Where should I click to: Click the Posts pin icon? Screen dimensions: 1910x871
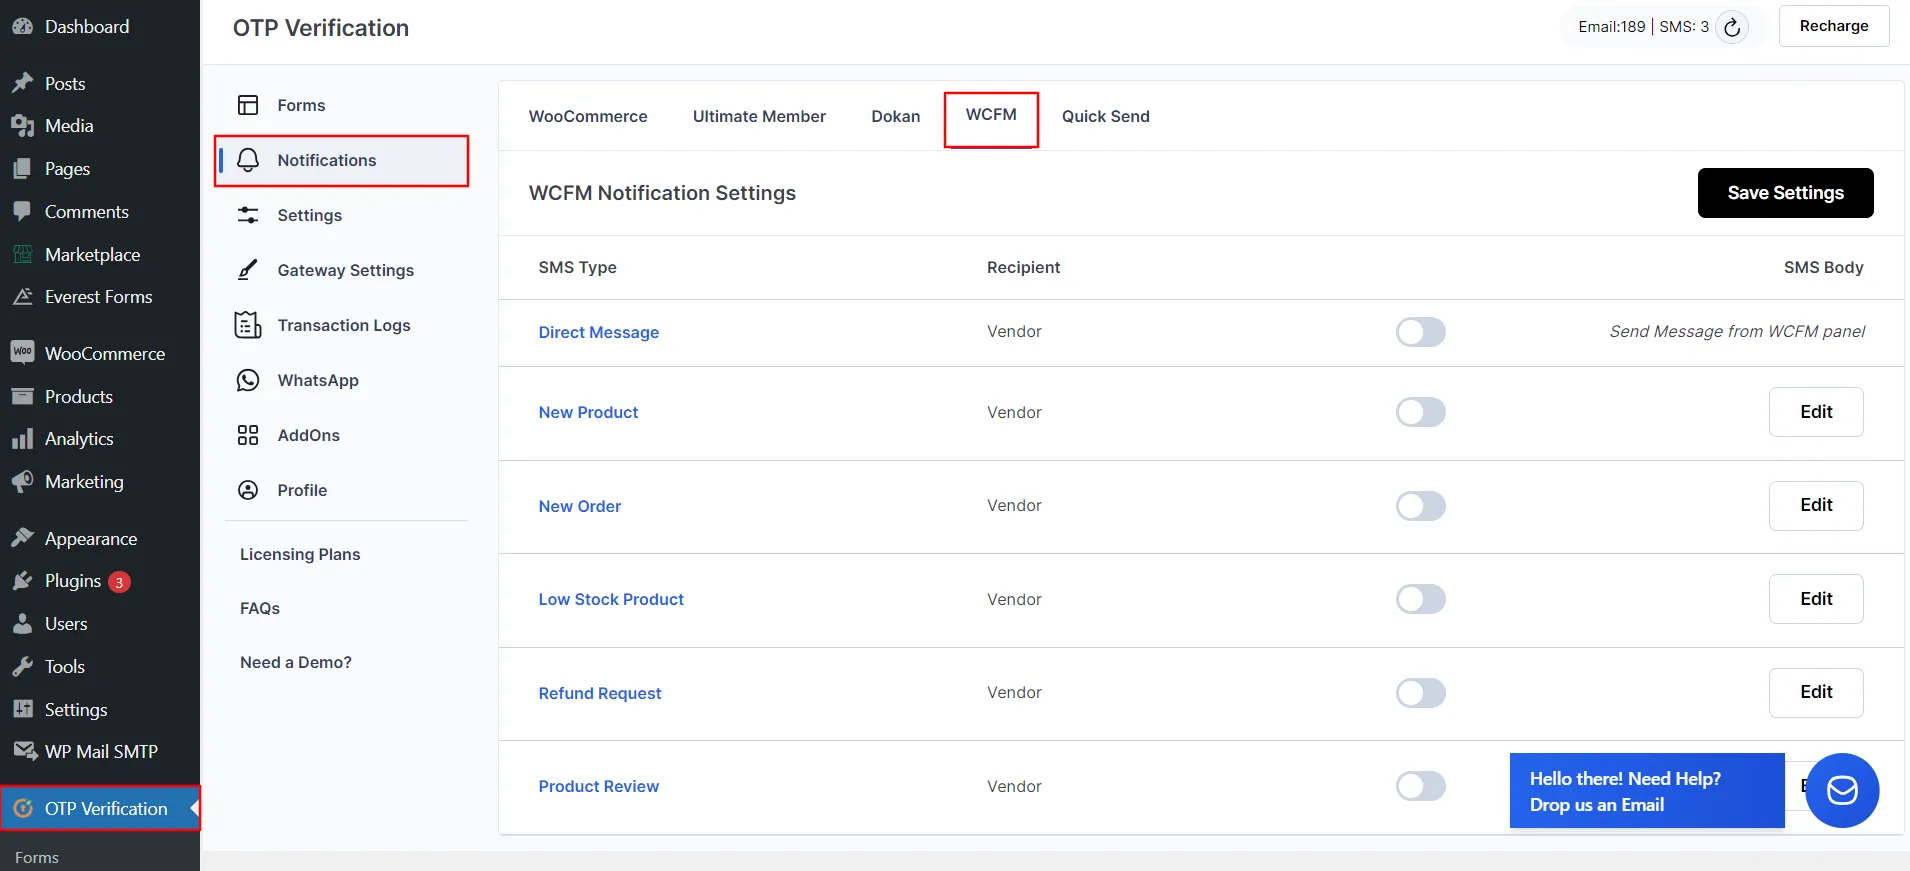point(23,83)
